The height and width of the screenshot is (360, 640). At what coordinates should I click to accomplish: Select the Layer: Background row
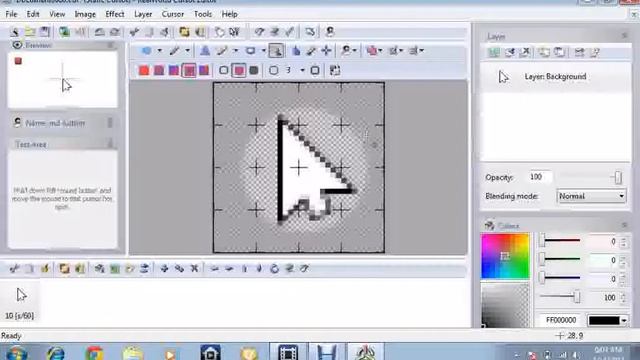click(x=556, y=77)
